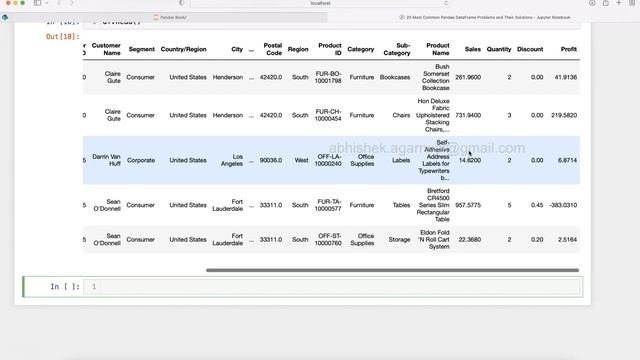Select product ID FUR-BO-10001798

[x=328, y=77]
